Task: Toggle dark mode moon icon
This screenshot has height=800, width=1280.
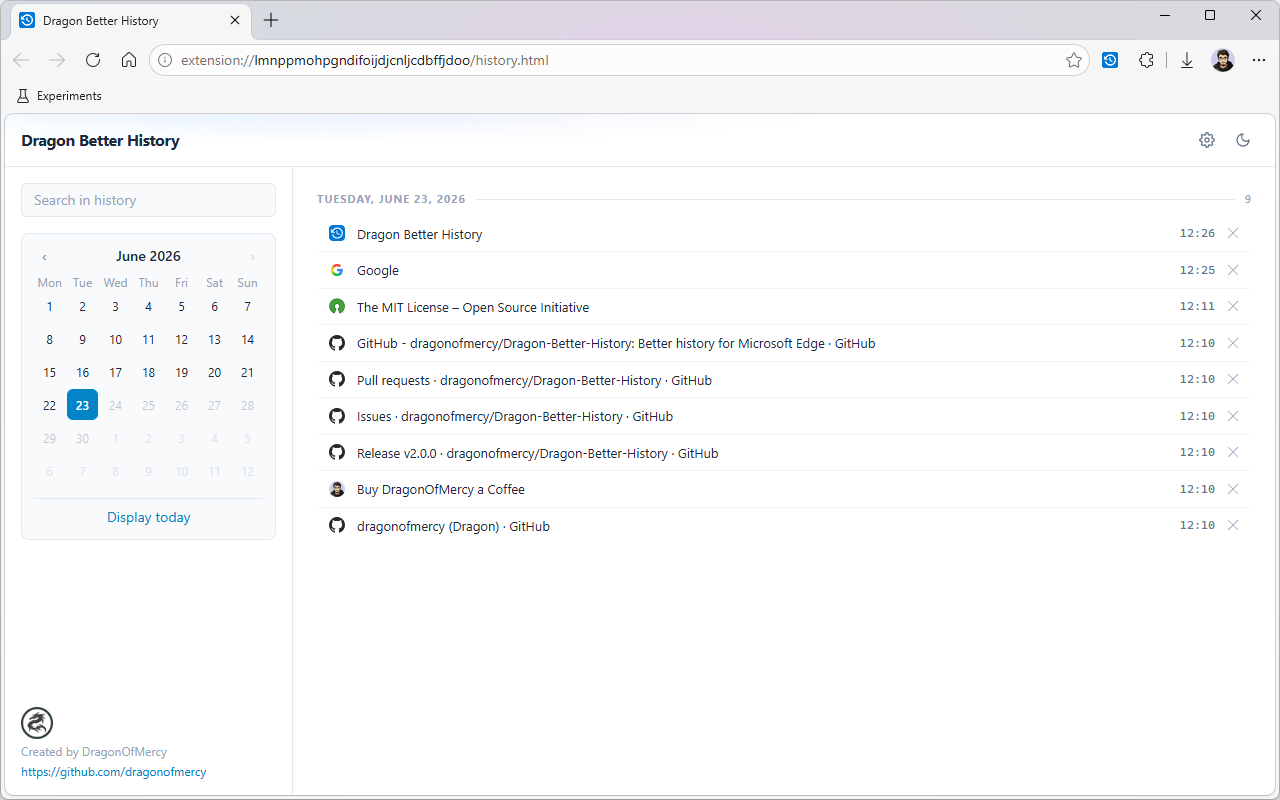Action: [x=1243, y=140]
